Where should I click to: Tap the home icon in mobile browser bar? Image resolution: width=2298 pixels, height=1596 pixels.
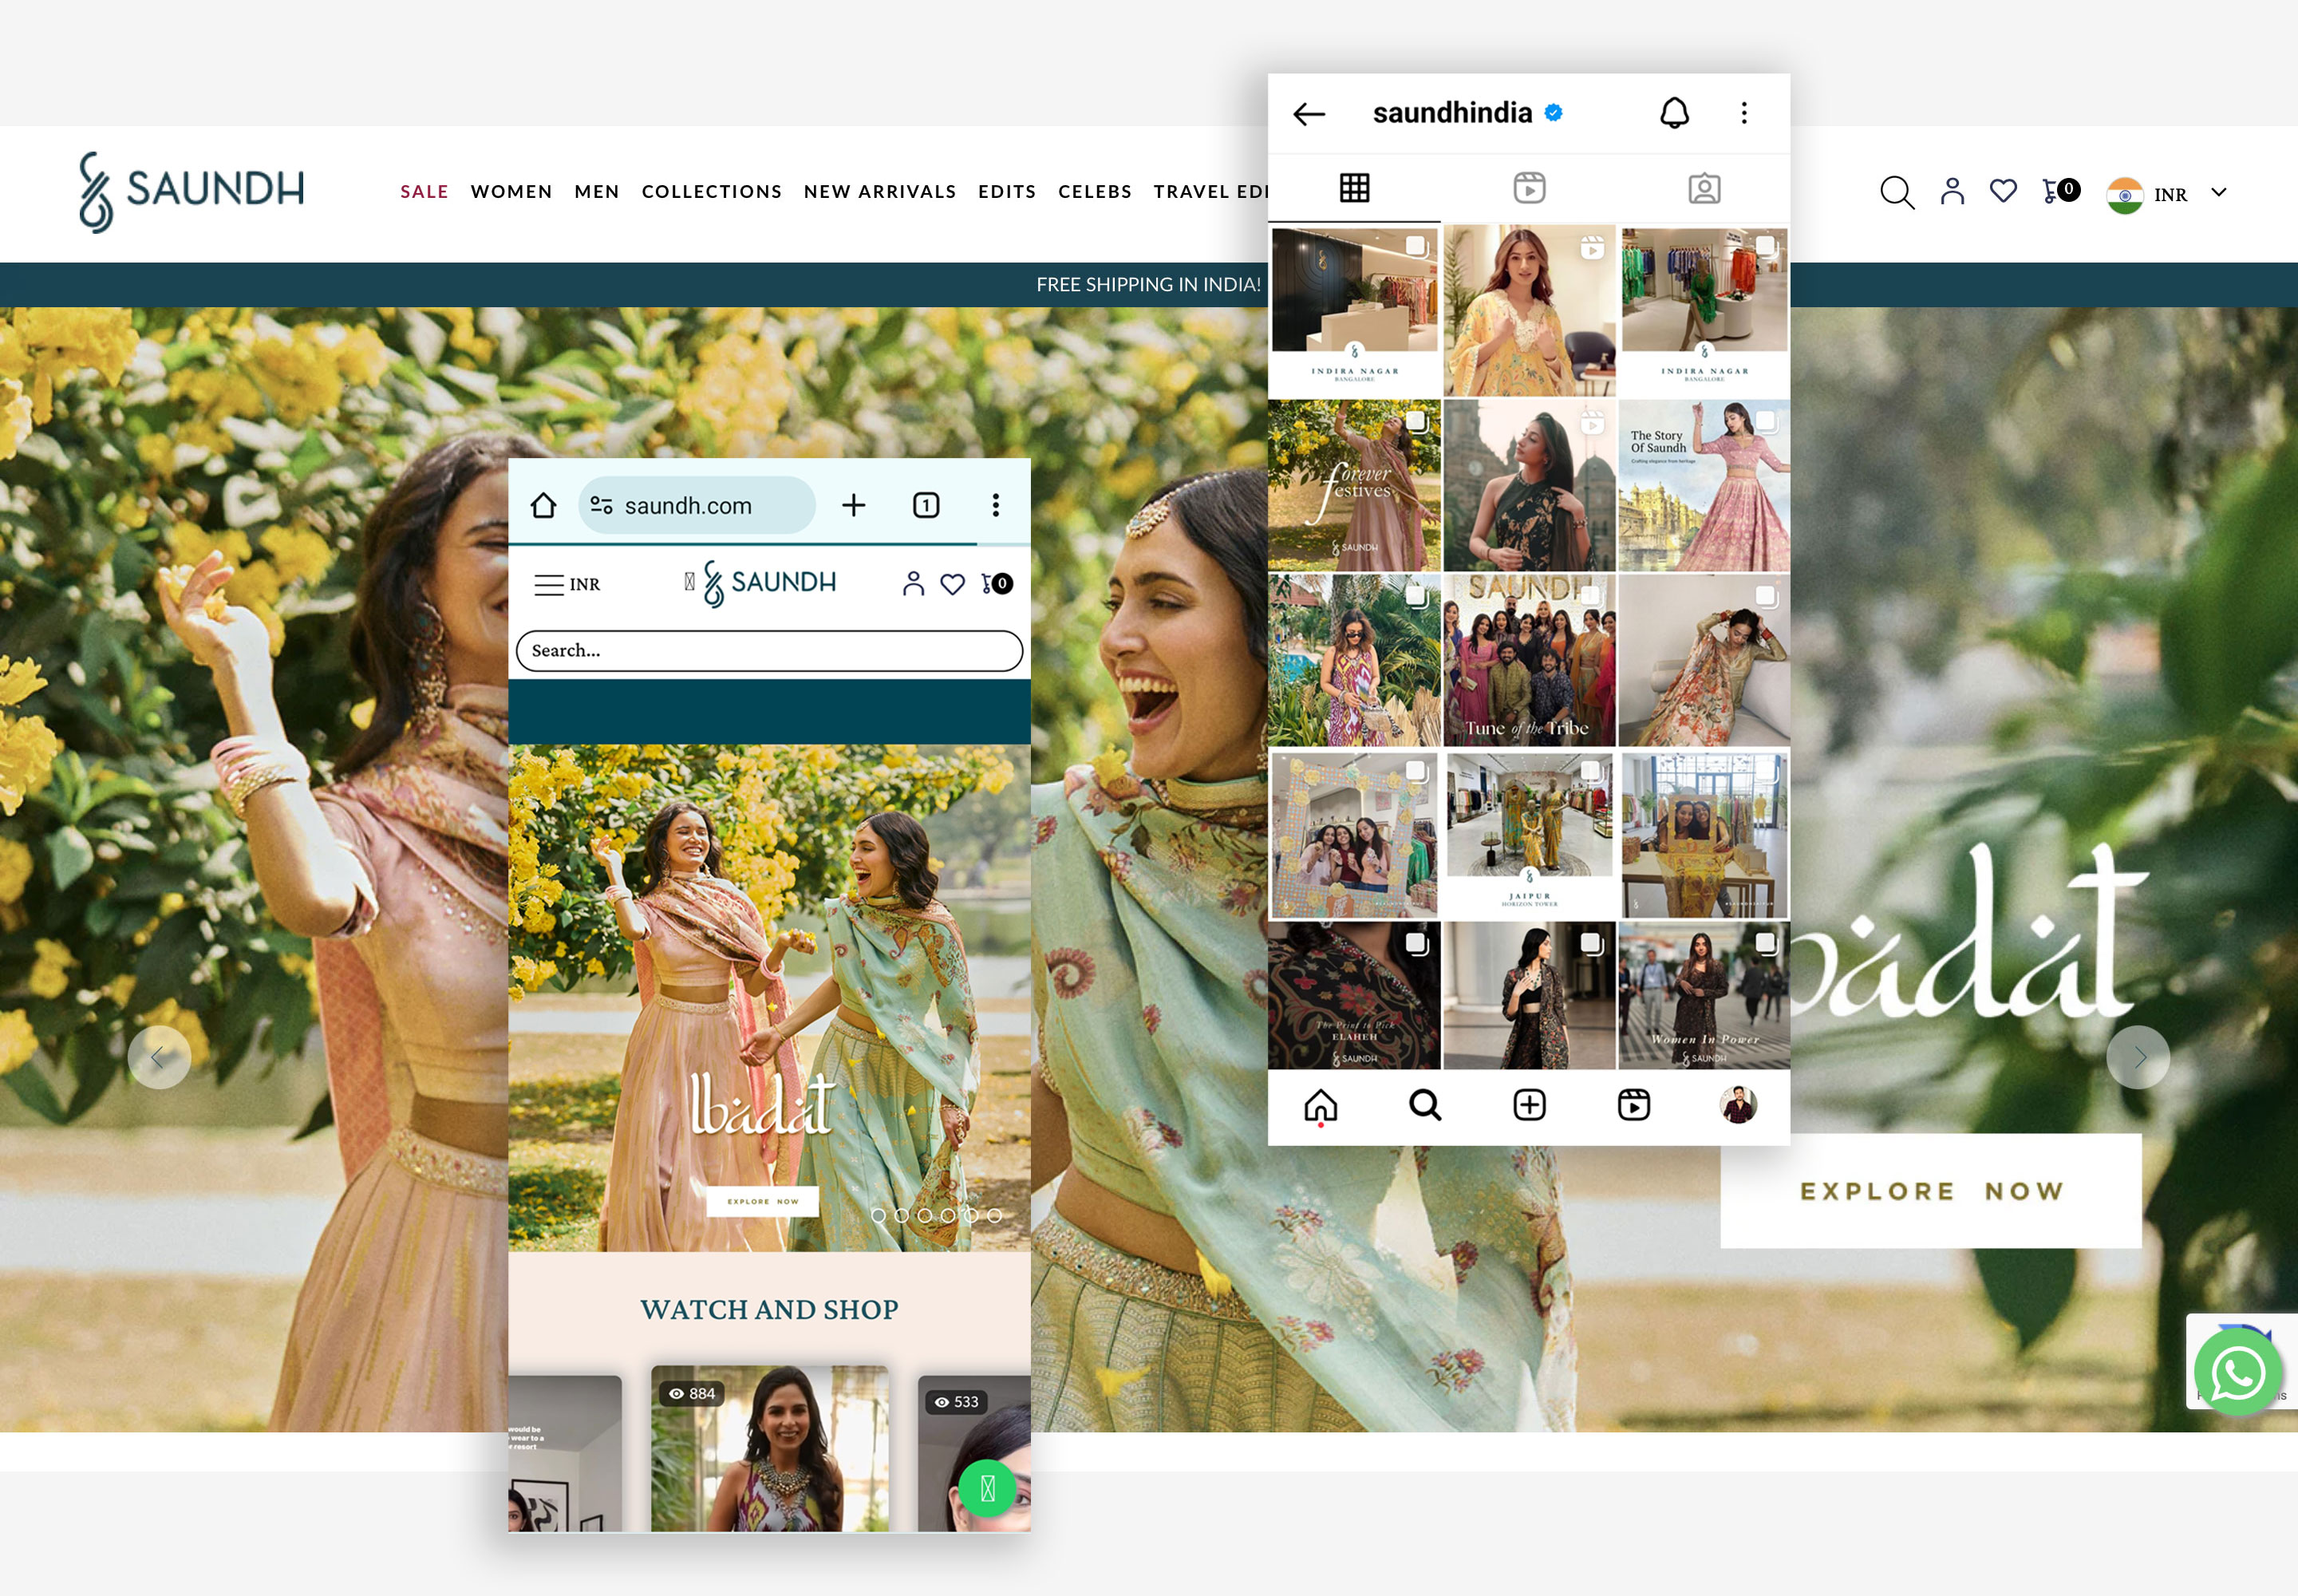point(543,505)
